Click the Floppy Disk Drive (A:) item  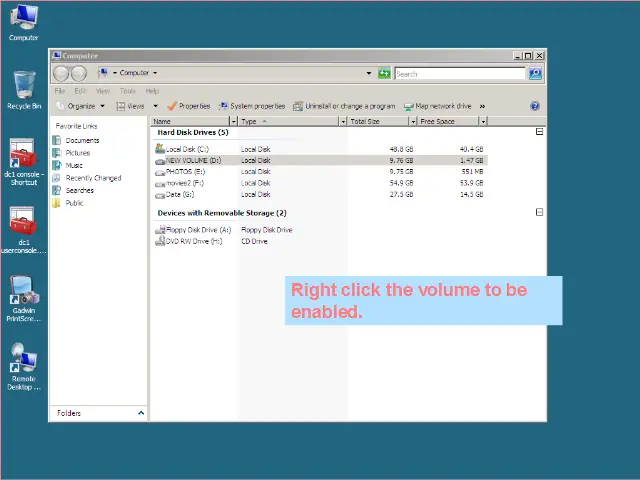pyautogui.click(x=197, y=230)
